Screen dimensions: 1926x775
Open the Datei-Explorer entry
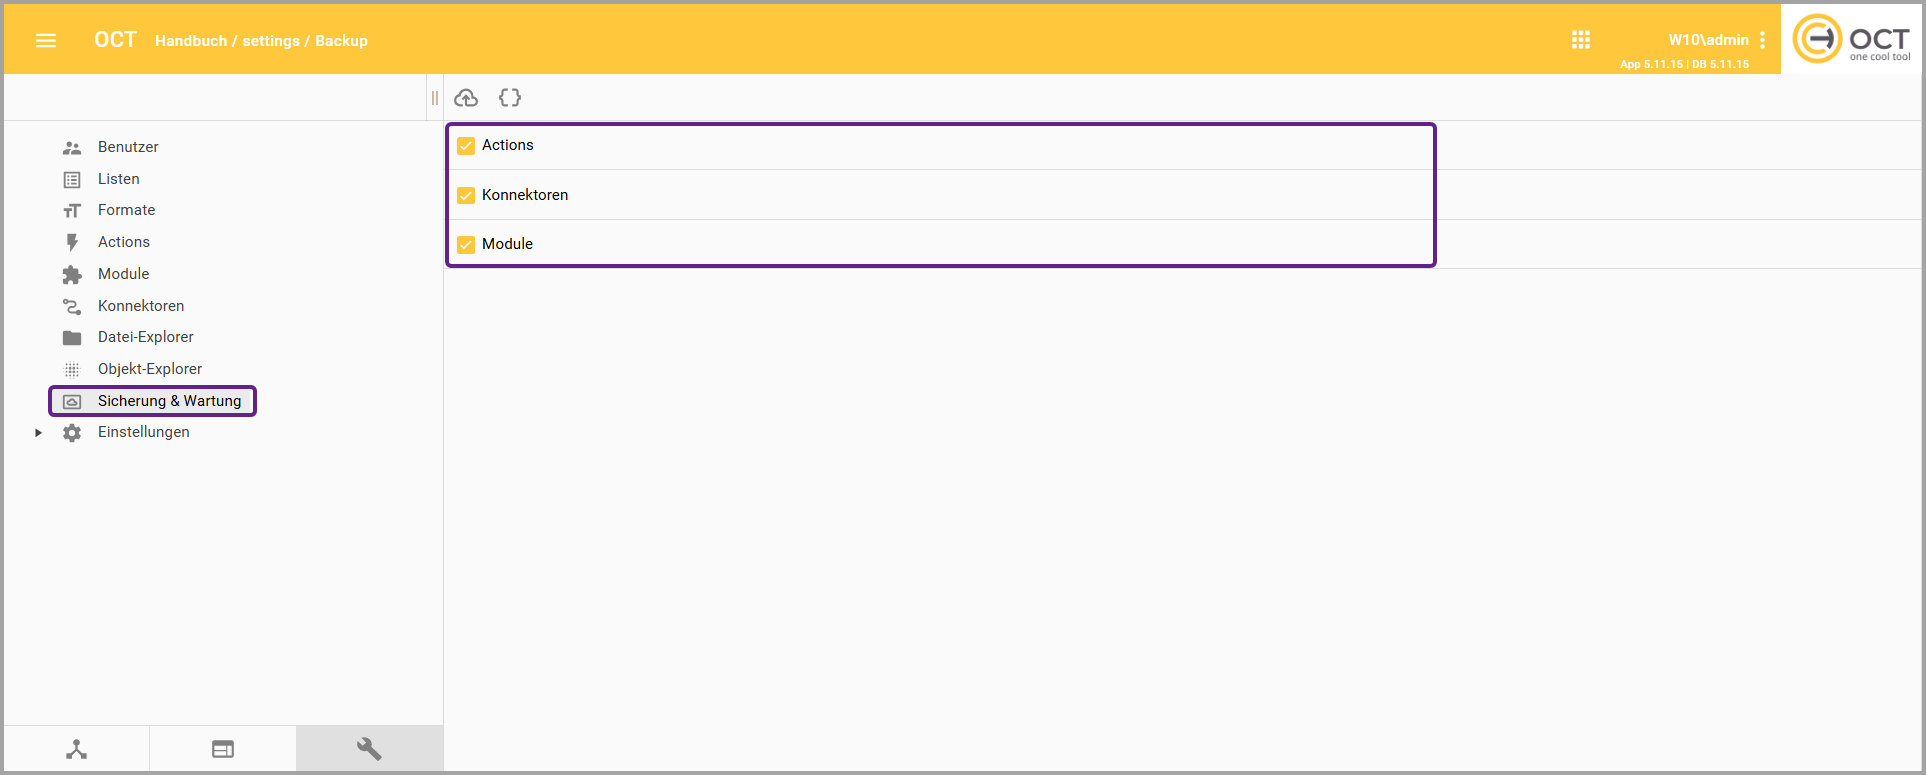pyautogui.click(x=145, y=337)
